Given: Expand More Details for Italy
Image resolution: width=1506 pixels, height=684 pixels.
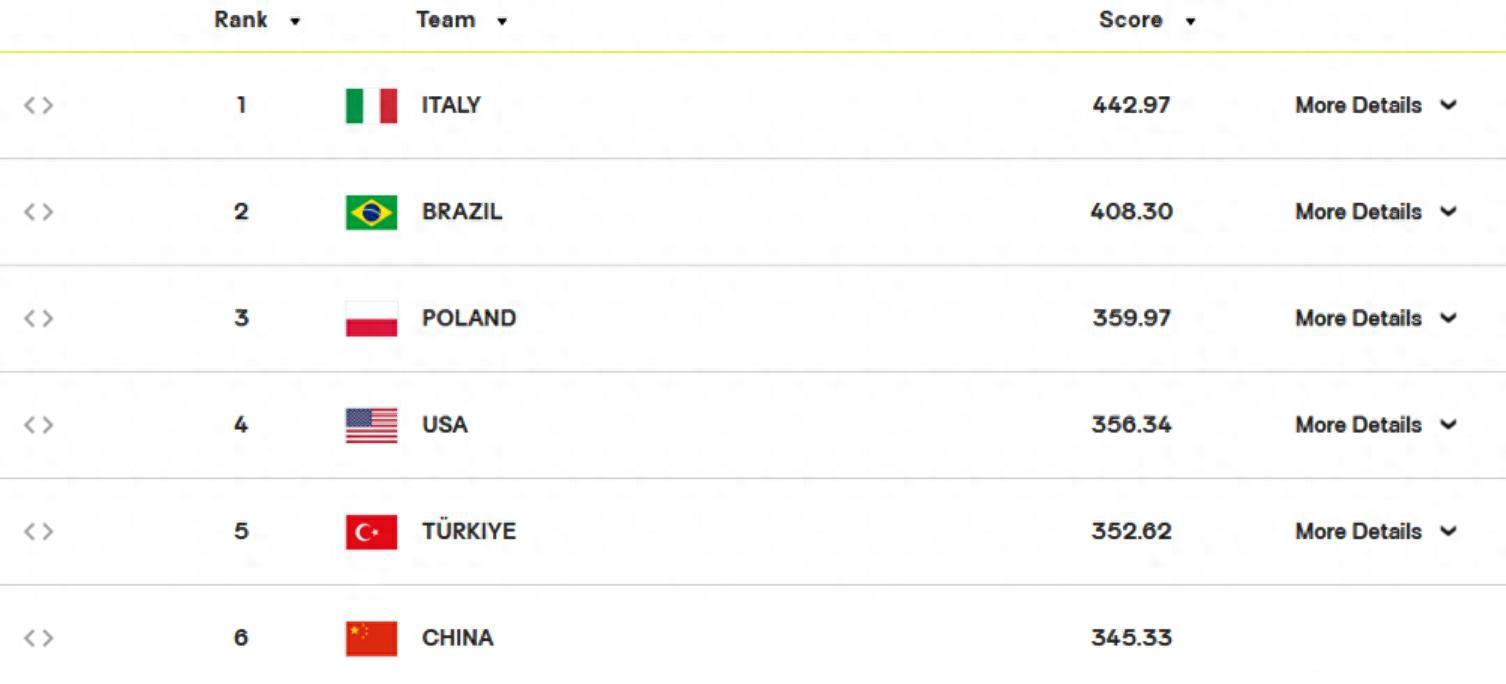Looking at the screenshot, I should [x=1376, y=105].
